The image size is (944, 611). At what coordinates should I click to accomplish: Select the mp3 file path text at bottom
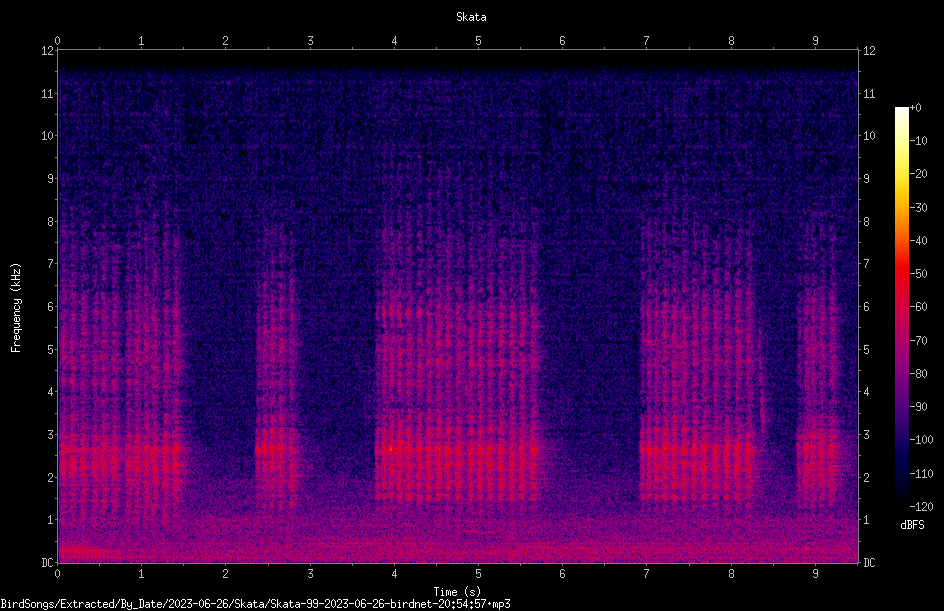click(x=255, y=604)
